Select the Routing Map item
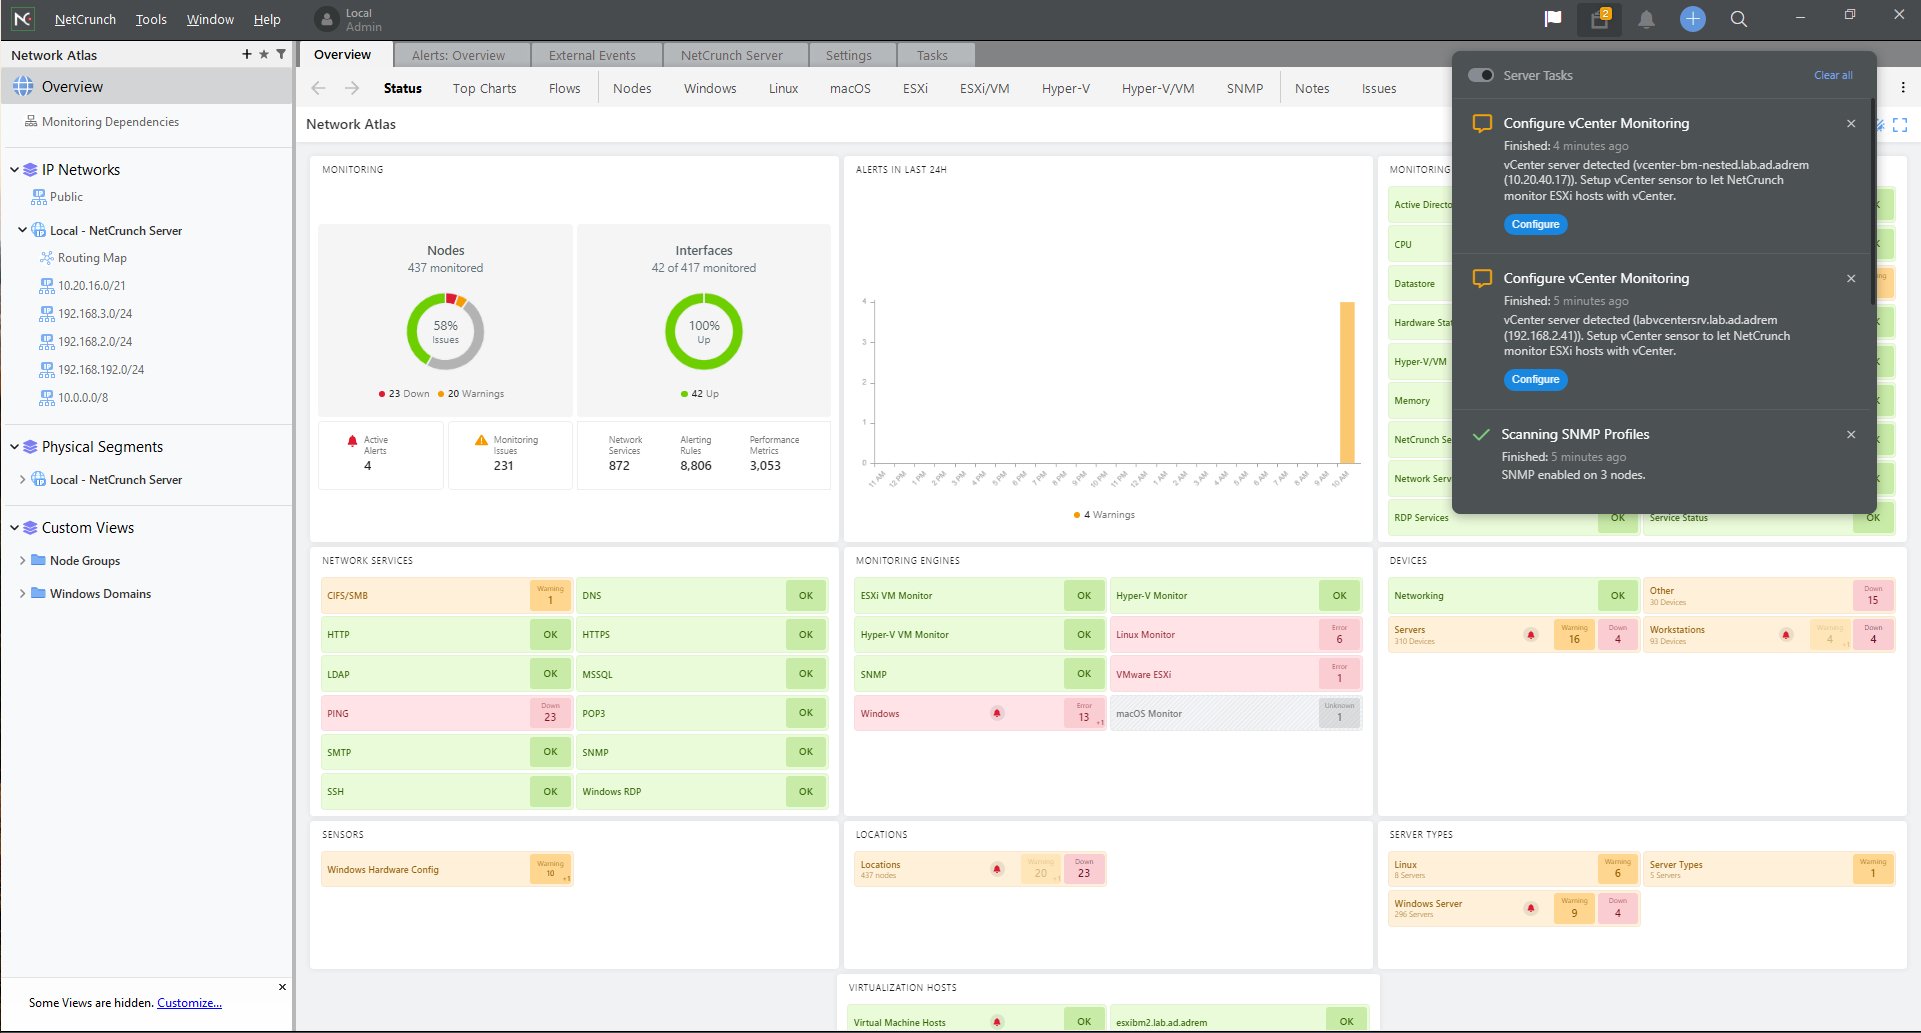 point(92,257)
